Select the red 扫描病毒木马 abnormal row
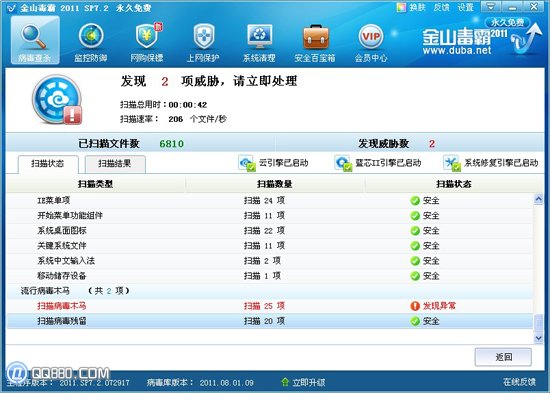The width and height of the screenshot is (550, 393). pos(269,306)
